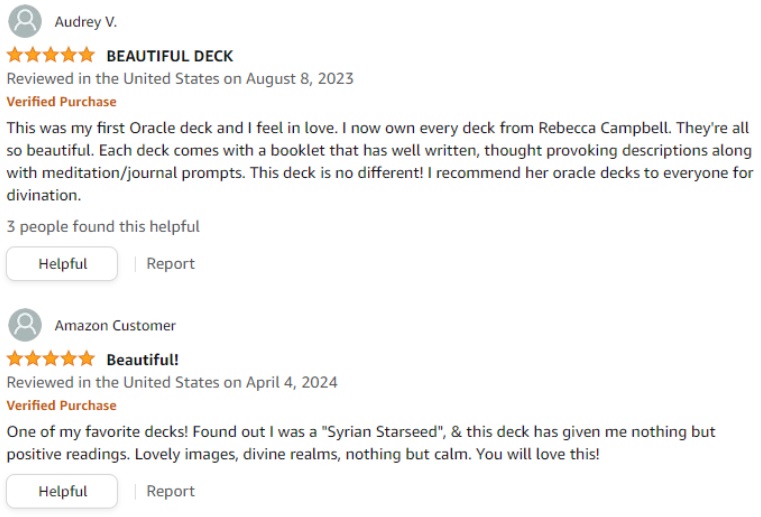This screenshot has height=517, width=761.
Task: Click the Amazon Customer profile avatar icon
Action: point(24,325)
